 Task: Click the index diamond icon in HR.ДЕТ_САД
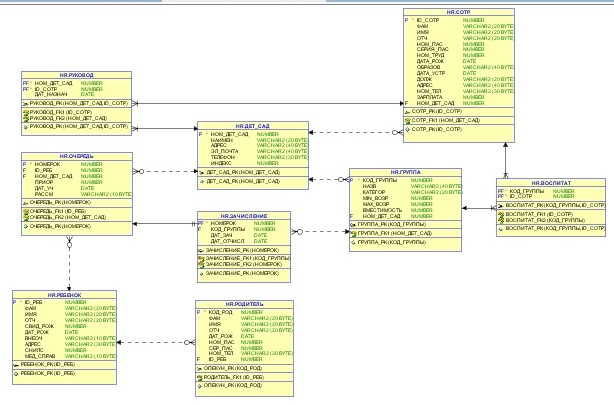(x=202, y=182)
